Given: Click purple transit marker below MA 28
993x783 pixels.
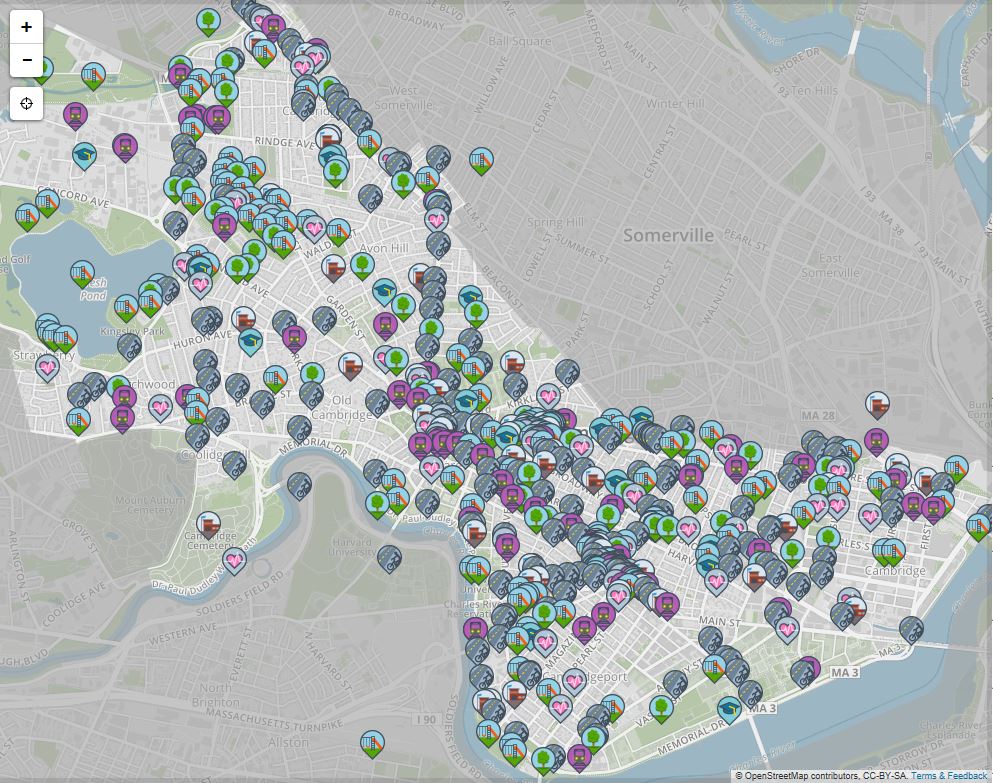Looking at the screenshot, I should 877,440.
